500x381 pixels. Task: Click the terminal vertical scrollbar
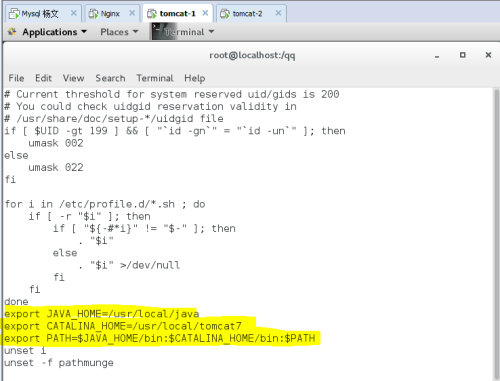pos(496,233)
